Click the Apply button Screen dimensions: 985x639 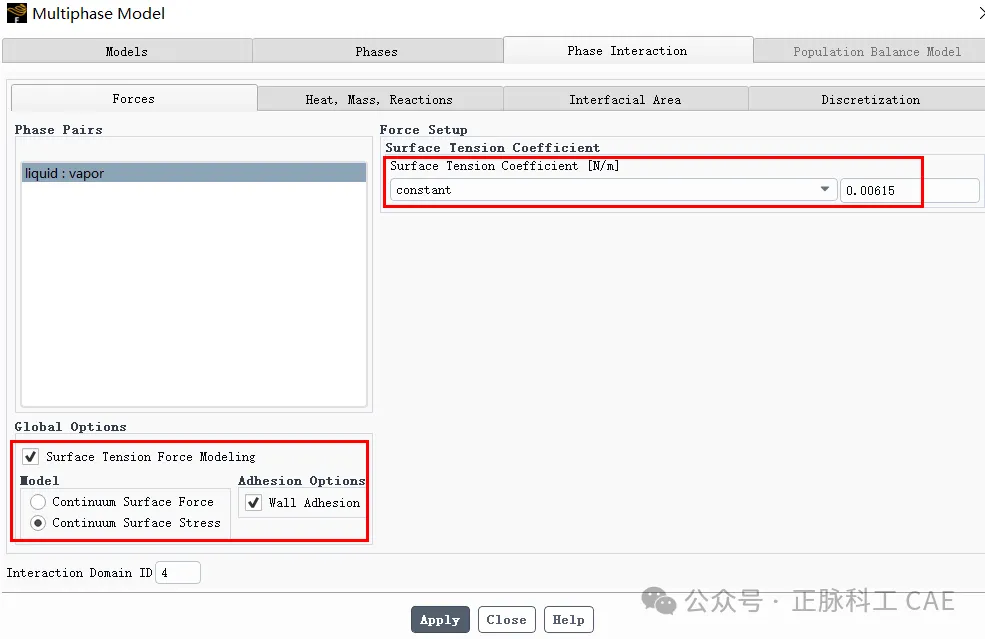(x=440, y=620)
